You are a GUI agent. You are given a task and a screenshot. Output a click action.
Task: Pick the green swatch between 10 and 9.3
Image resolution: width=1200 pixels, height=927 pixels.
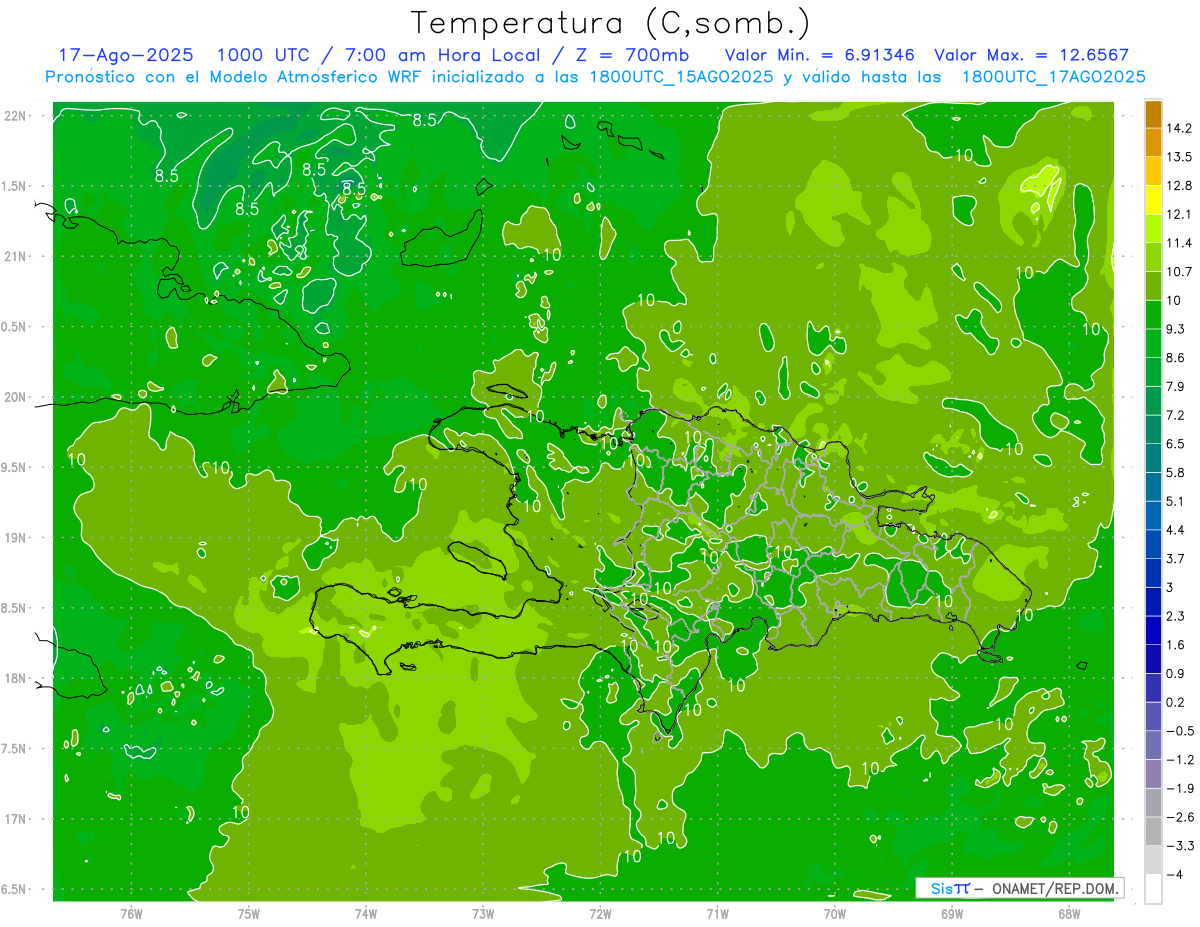pyautogui.click(x=1153, y=315)
